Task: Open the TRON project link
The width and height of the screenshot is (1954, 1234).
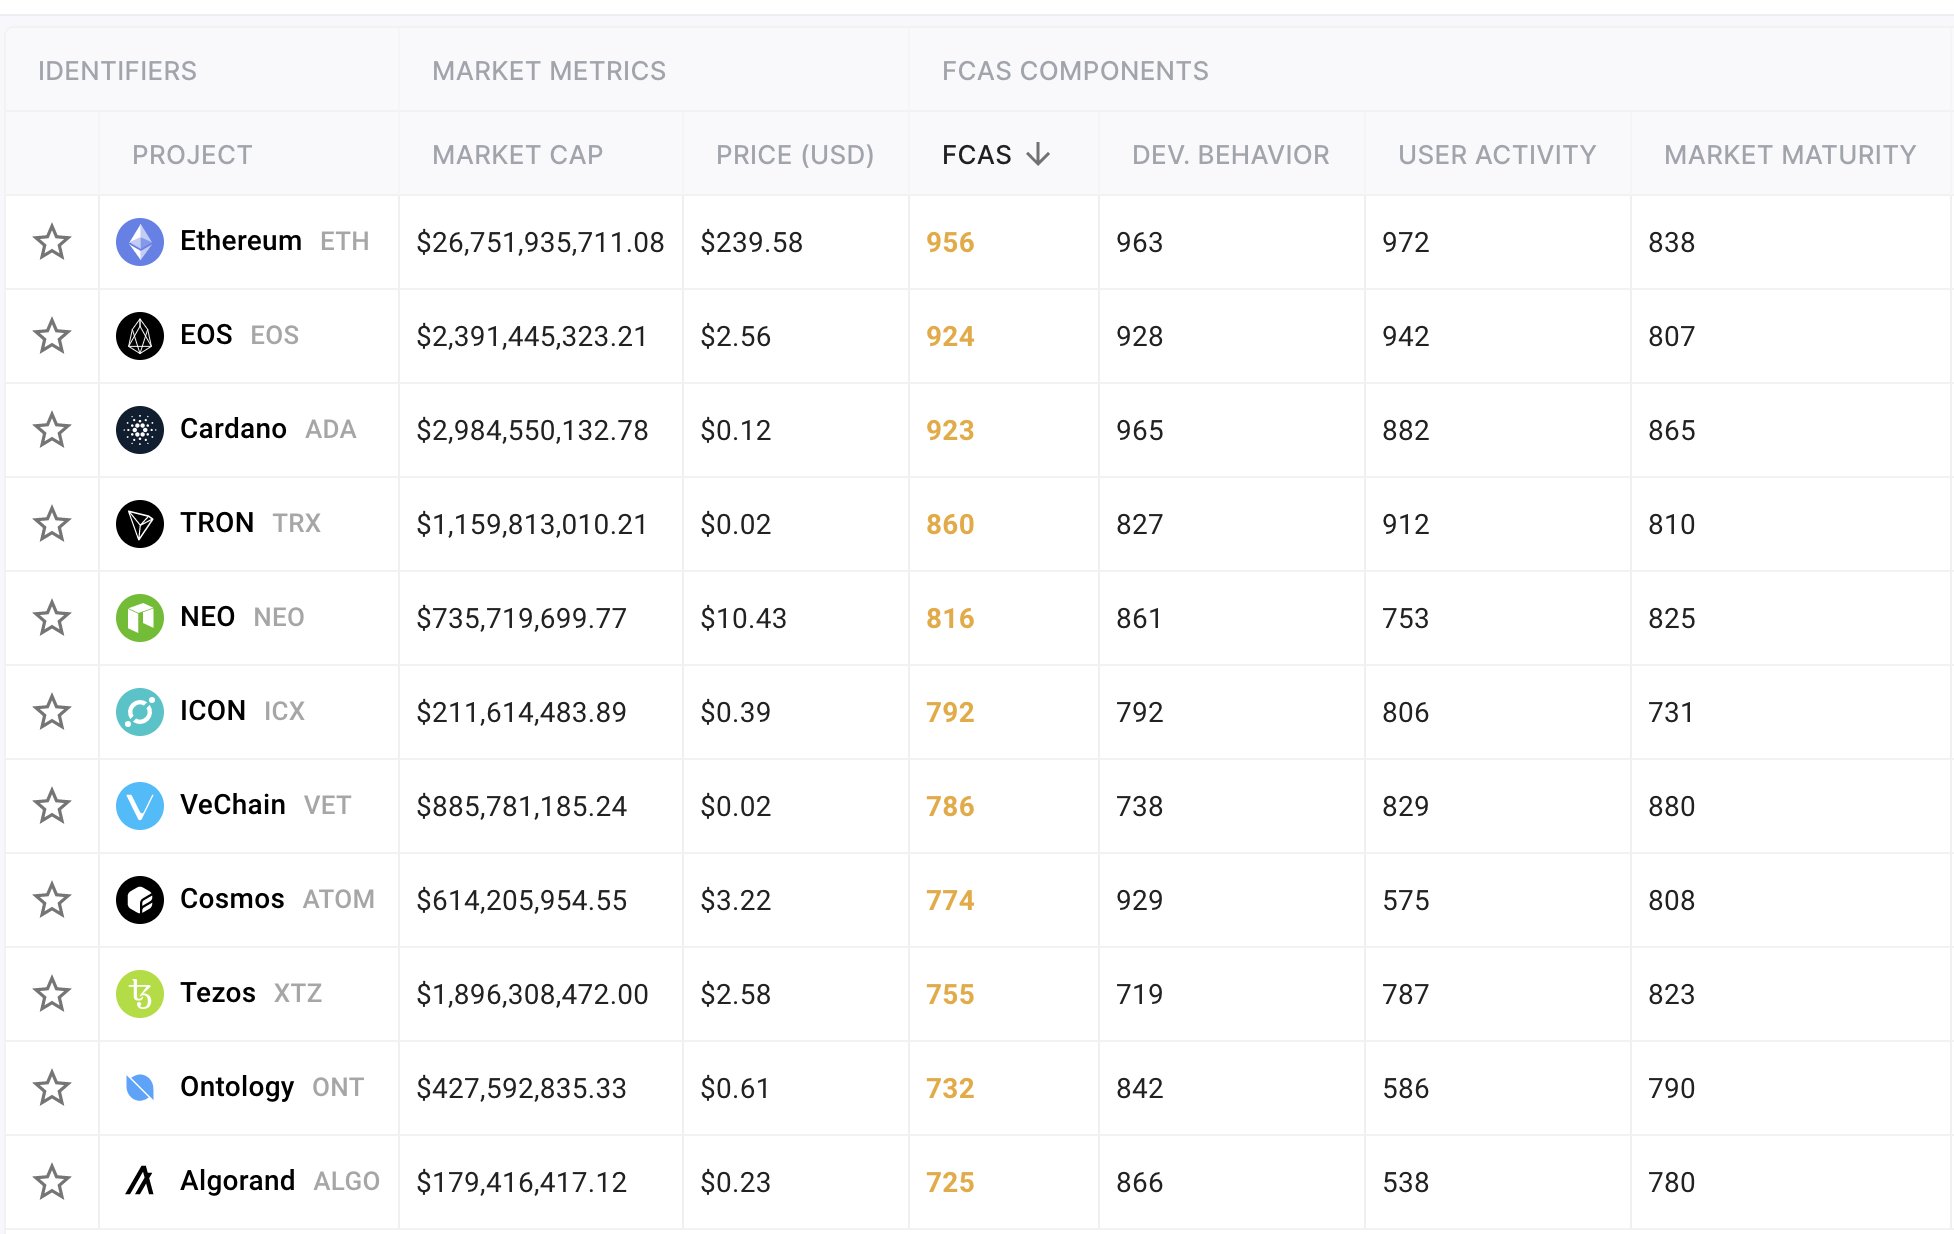Action: [x=217, y=523]
